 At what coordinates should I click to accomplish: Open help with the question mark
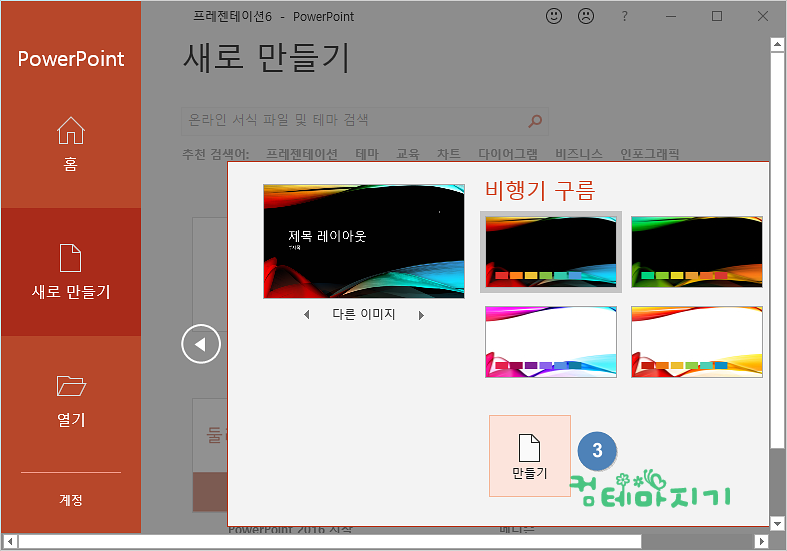pyautogui.click(x=624, y=16)
